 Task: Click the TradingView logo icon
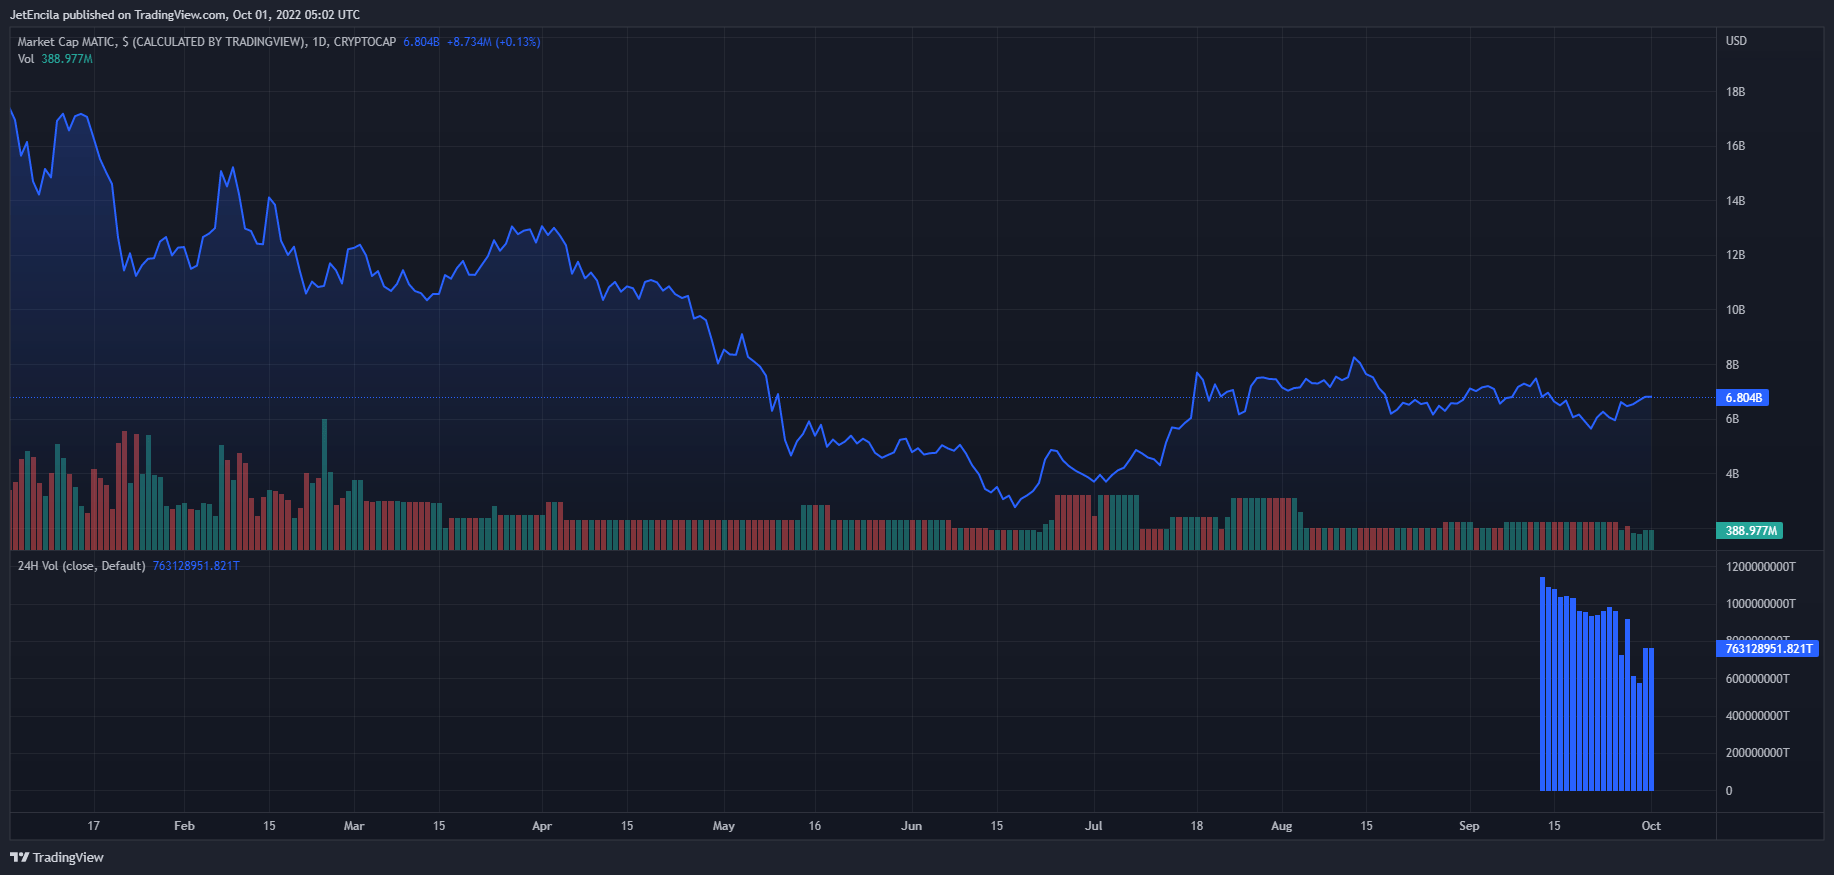19,857
